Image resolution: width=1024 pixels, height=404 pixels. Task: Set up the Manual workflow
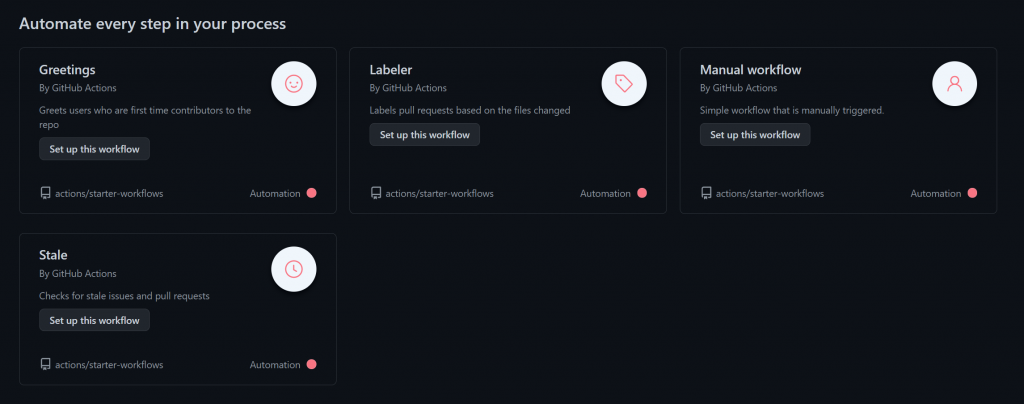click(755, 134)
